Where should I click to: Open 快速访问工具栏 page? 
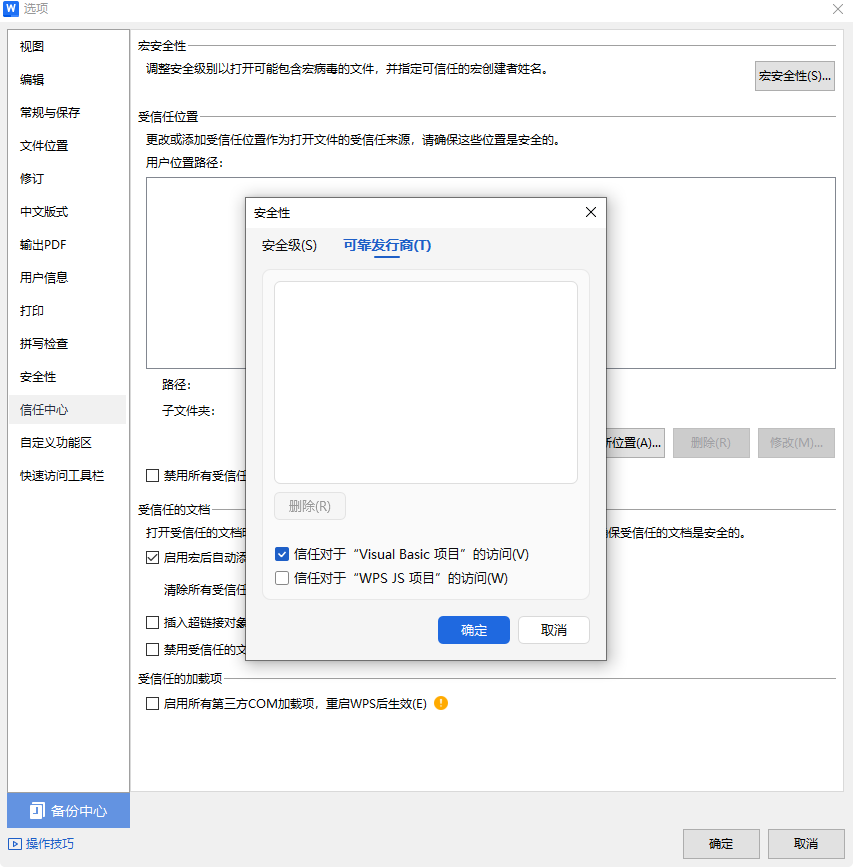tap(67, 476)
